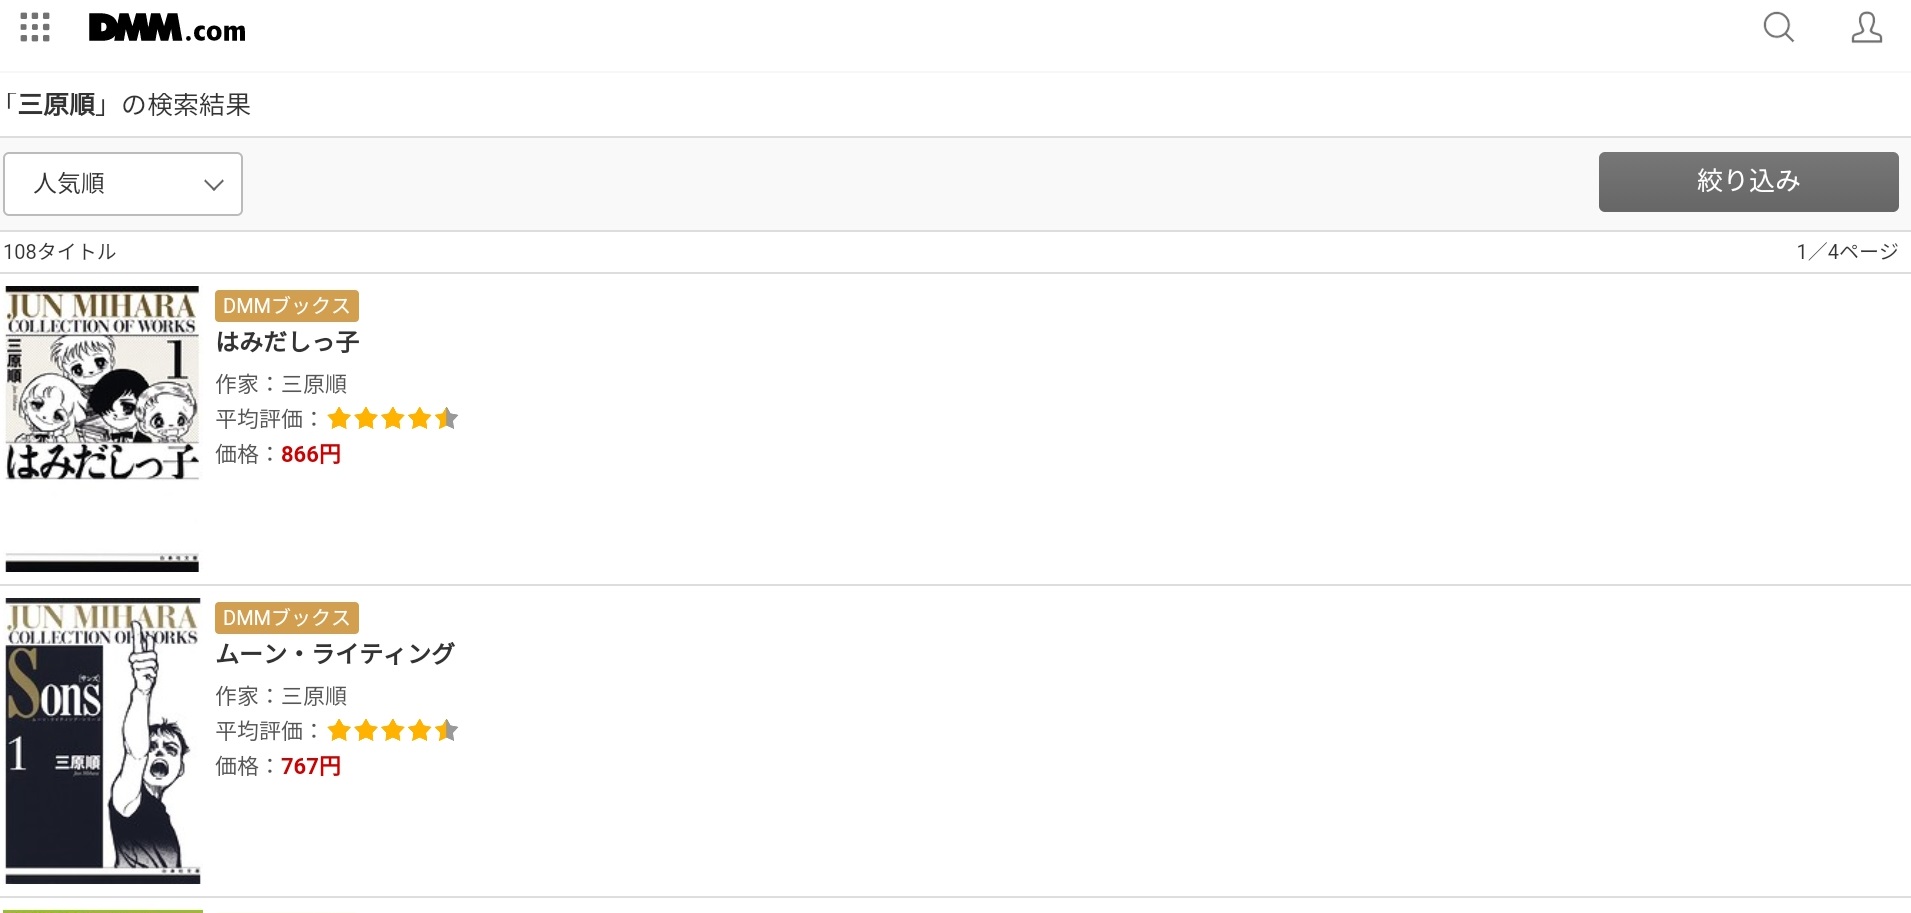Open the 人気順 sort dropdown
This screenshot has height=913, width=1911.
pos(123,183)
